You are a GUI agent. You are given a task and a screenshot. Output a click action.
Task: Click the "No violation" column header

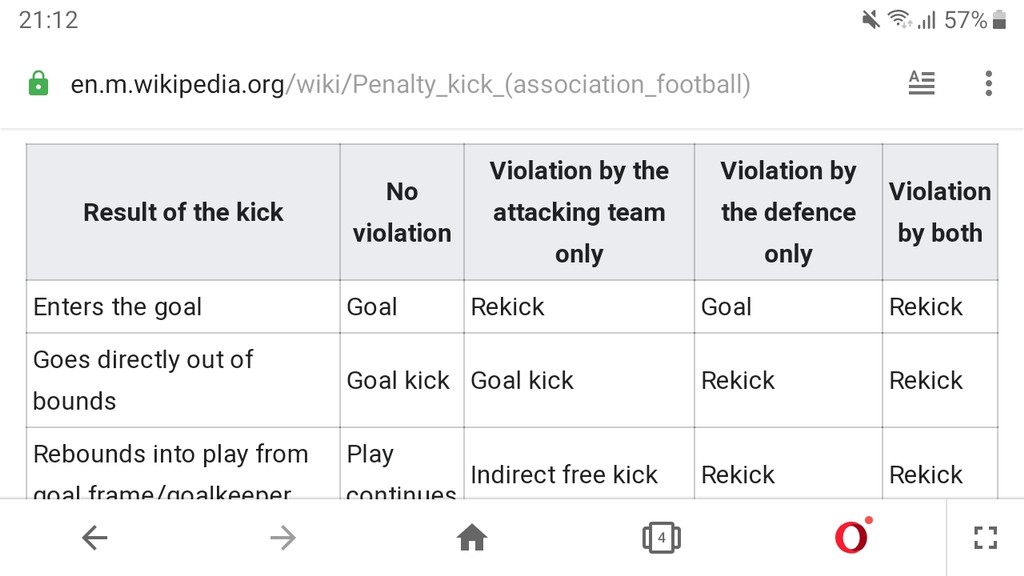(402, 212)
